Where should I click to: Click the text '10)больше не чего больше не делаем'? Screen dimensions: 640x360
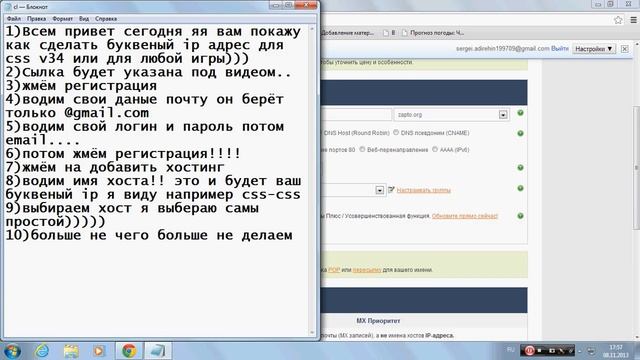point(149,235)
